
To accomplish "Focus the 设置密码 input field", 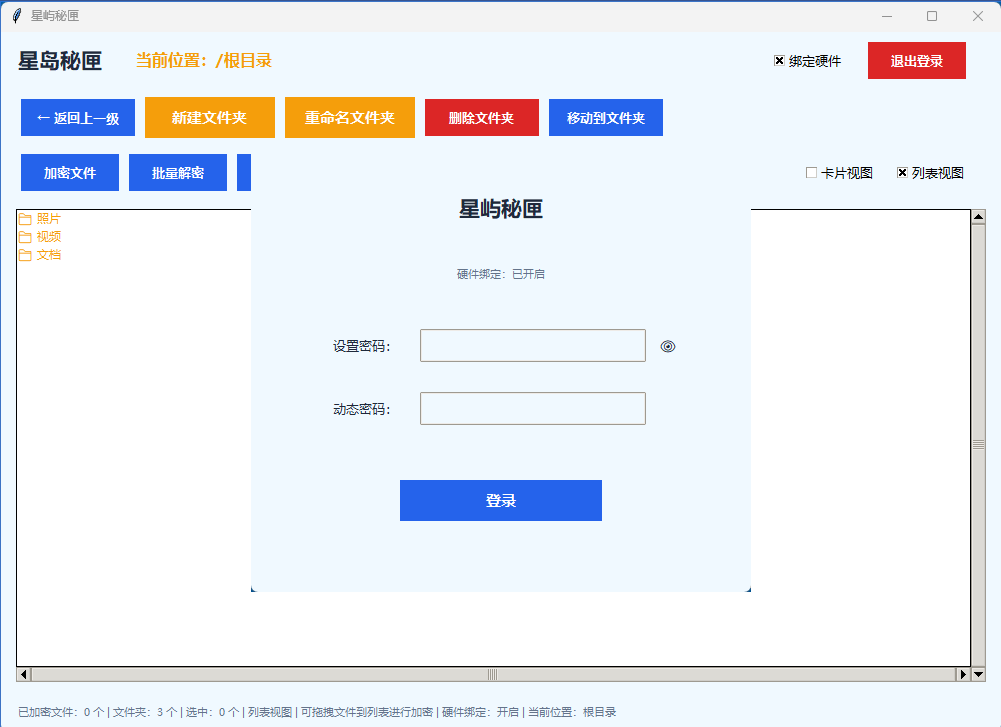I will click(533, 345).
